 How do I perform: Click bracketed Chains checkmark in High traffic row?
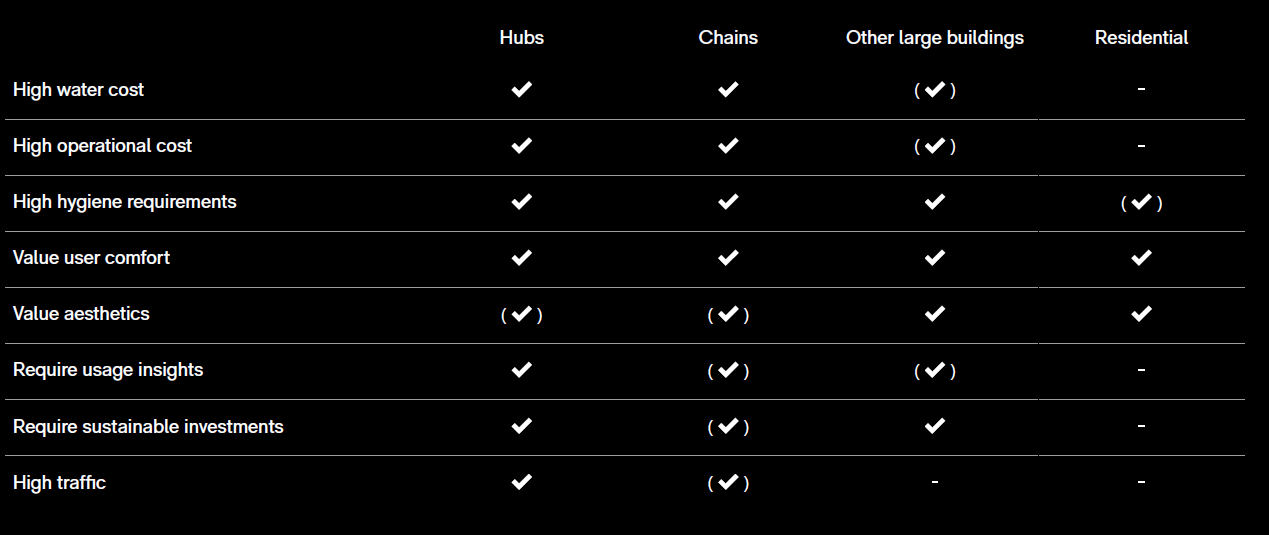coord(728,483)
